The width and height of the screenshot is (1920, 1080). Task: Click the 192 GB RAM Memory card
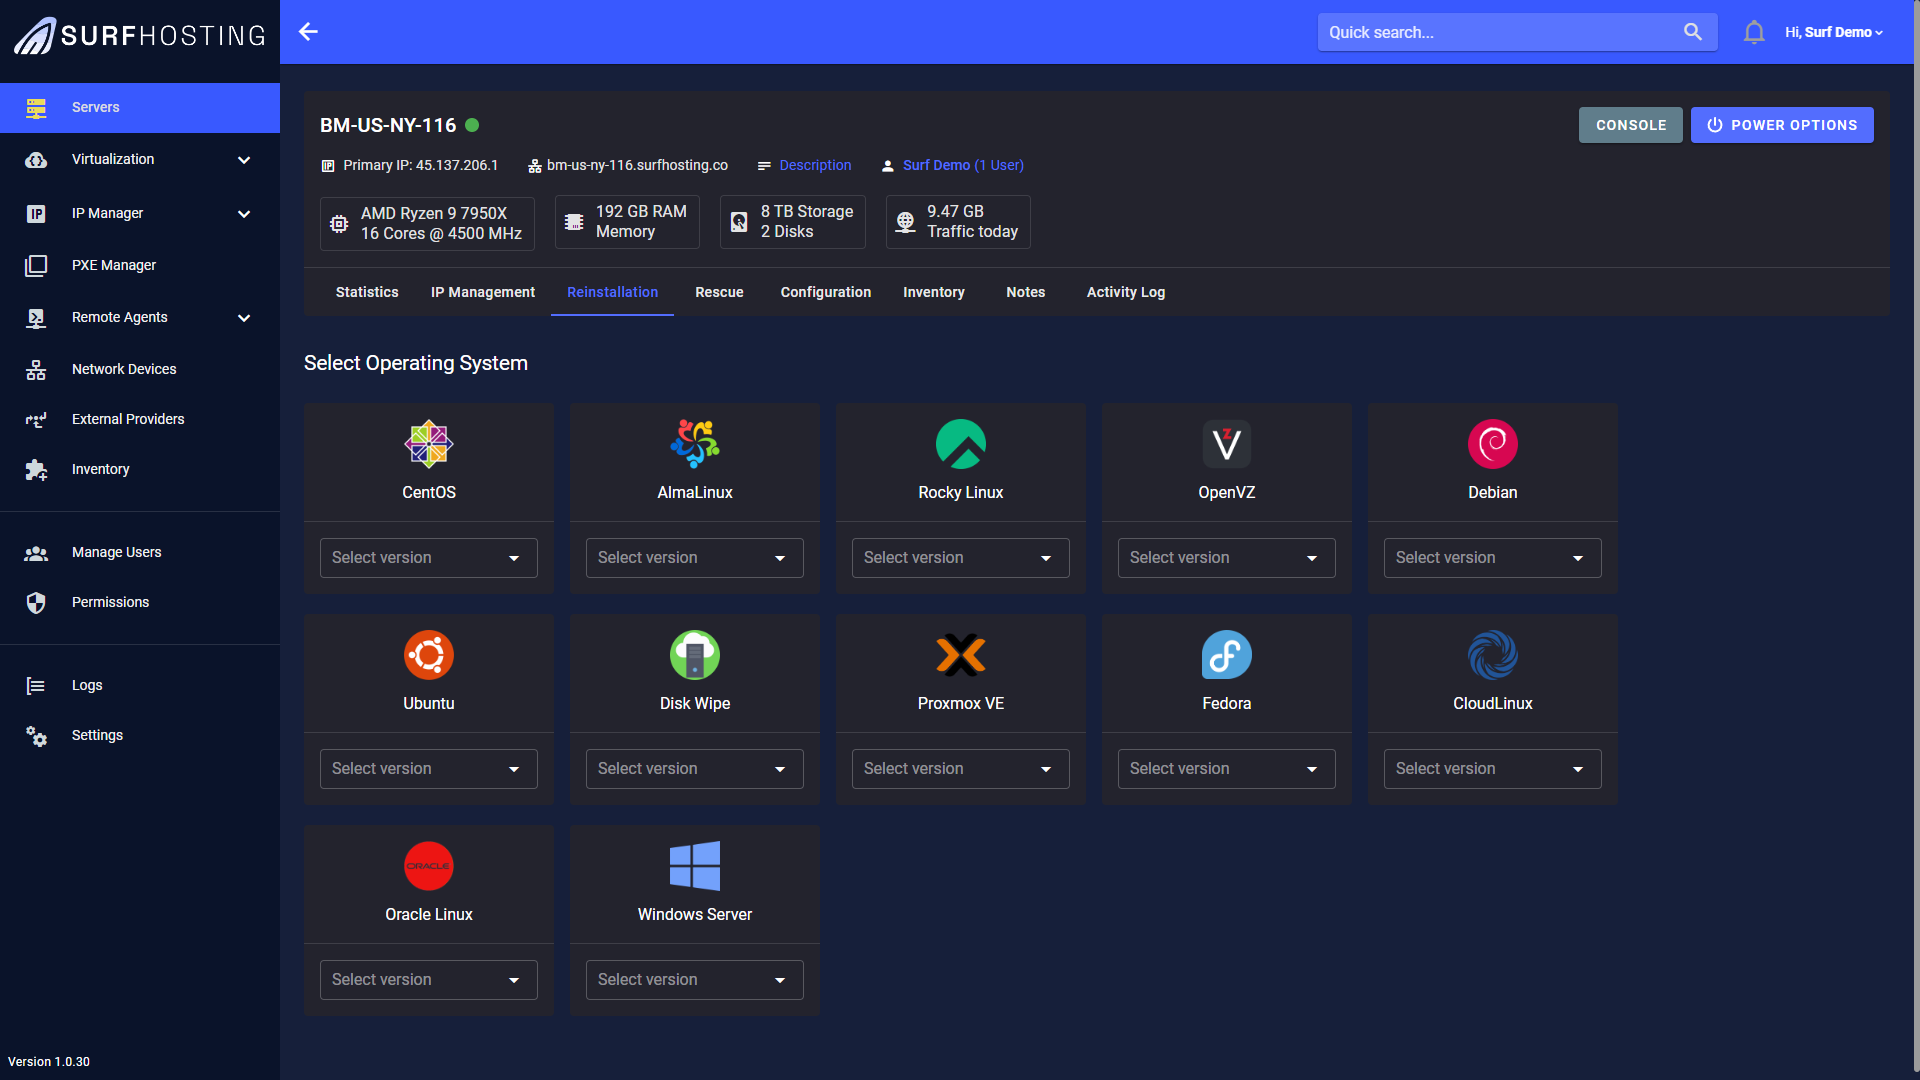pyautogui.click(x=627, y=222)
